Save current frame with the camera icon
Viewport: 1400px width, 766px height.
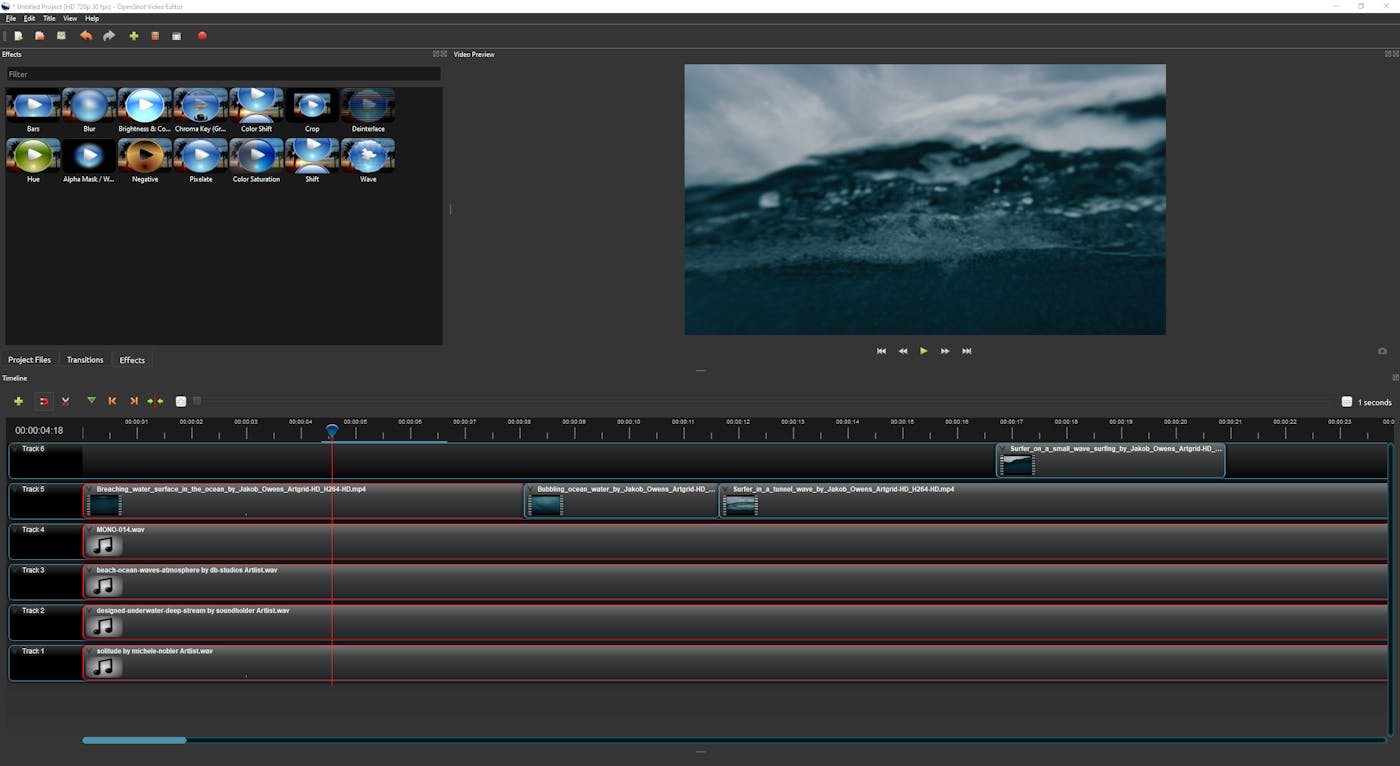(1382, 351)
